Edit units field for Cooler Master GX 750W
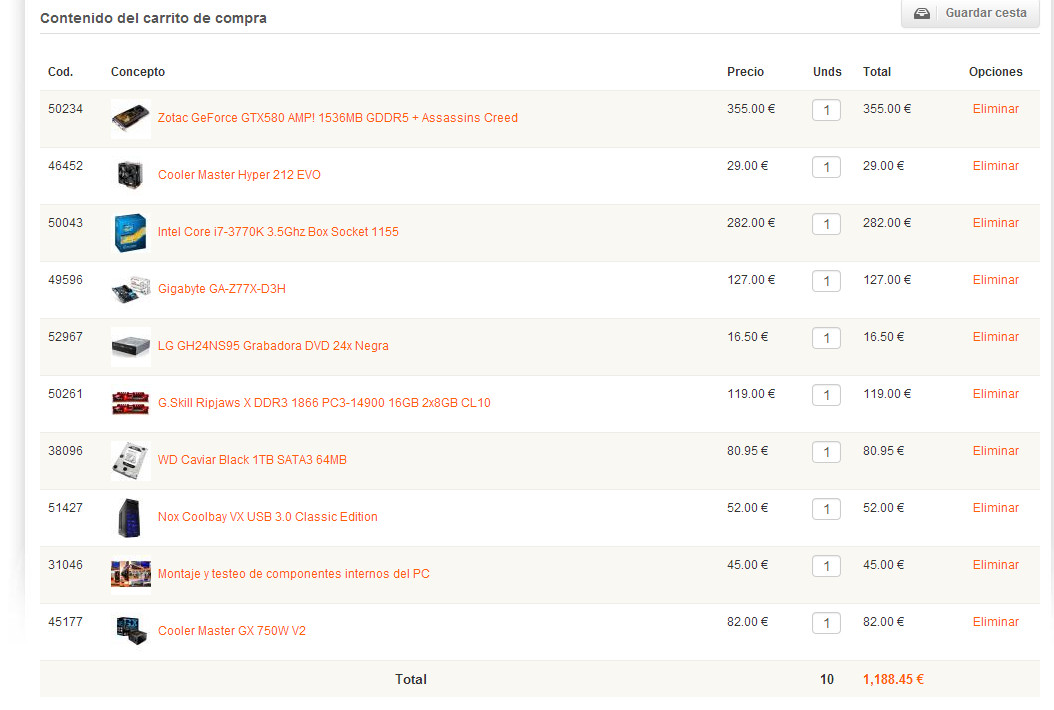 [826, 623]
